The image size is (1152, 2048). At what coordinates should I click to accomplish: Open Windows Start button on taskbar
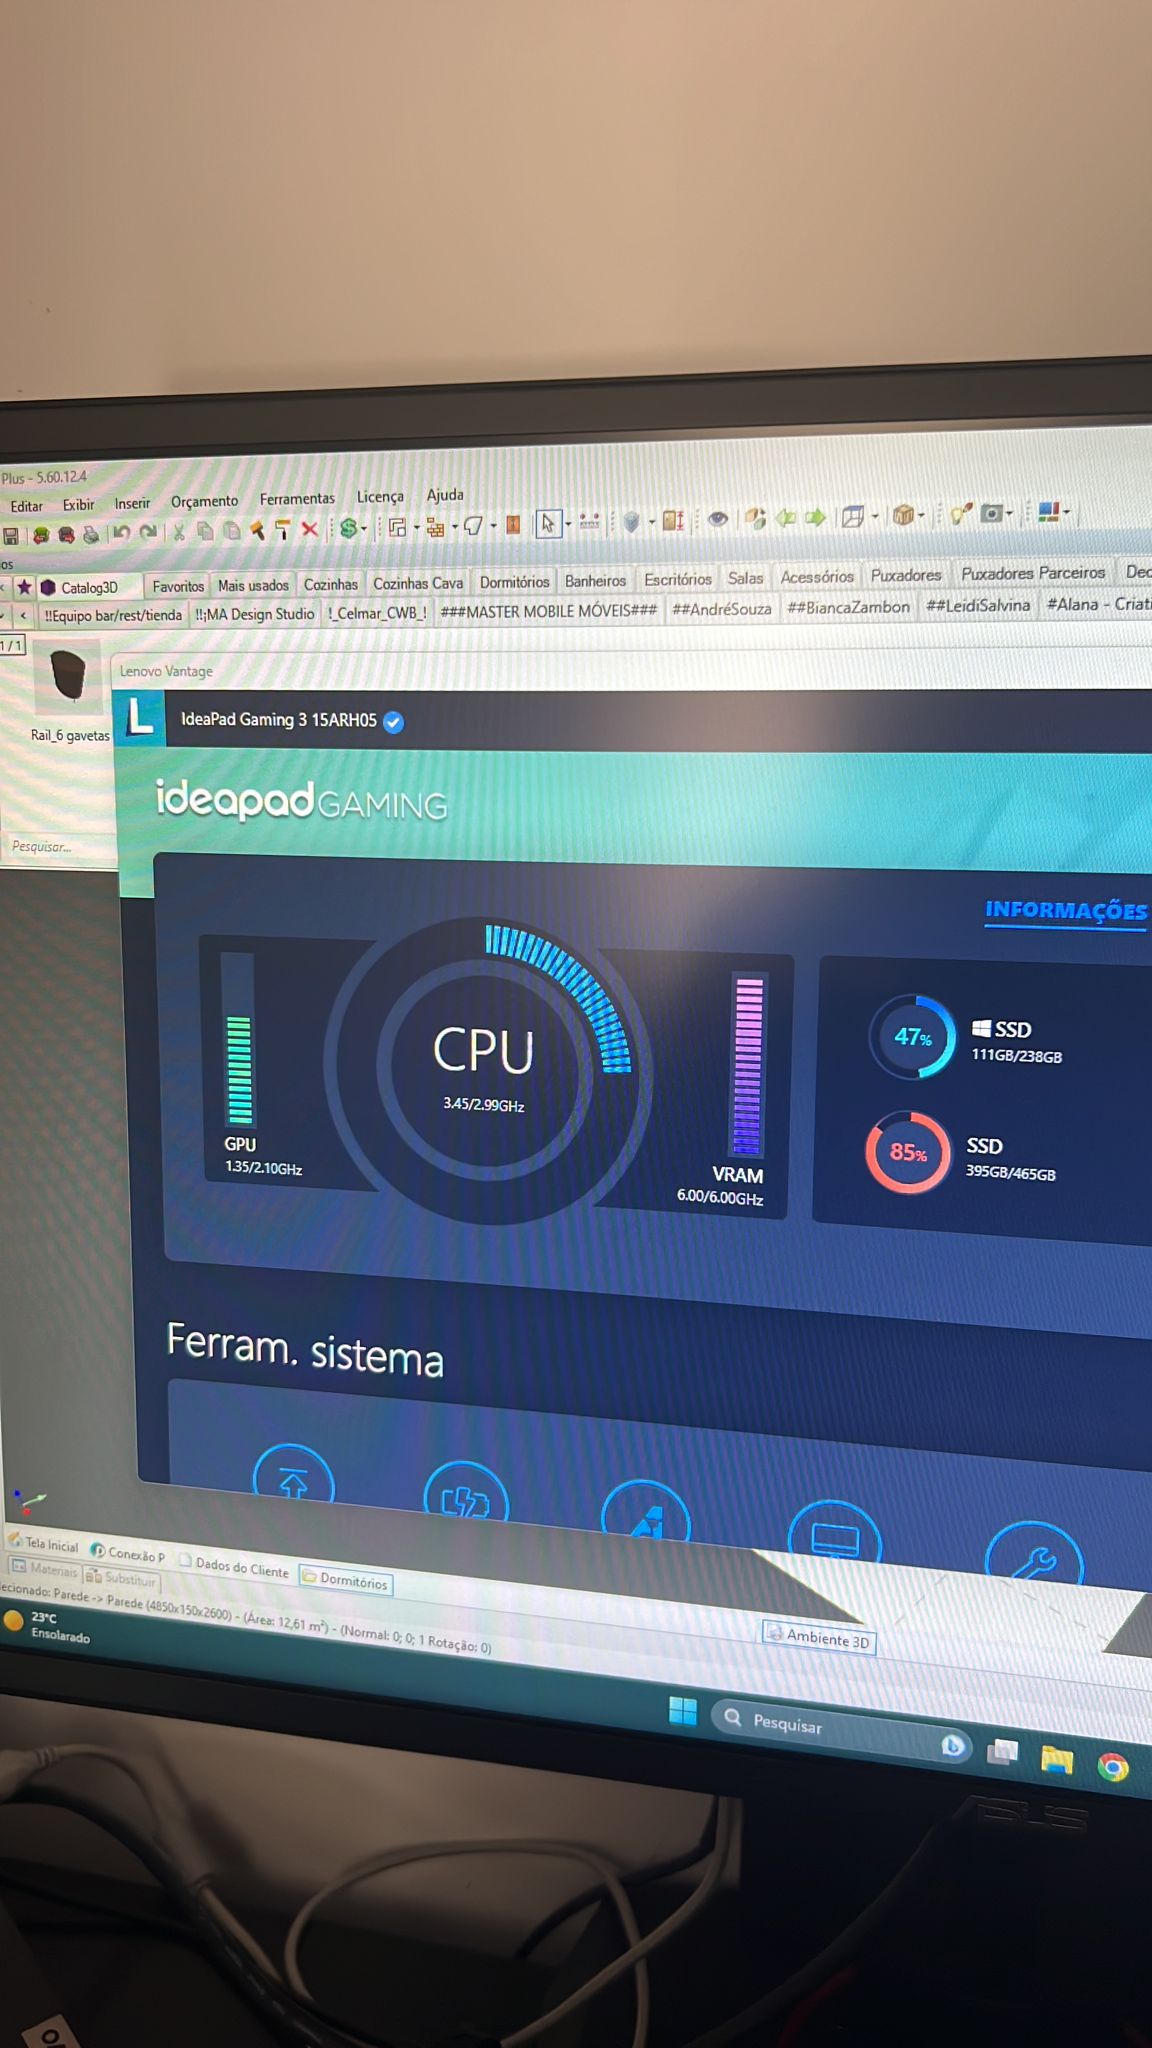point(683,1711)
